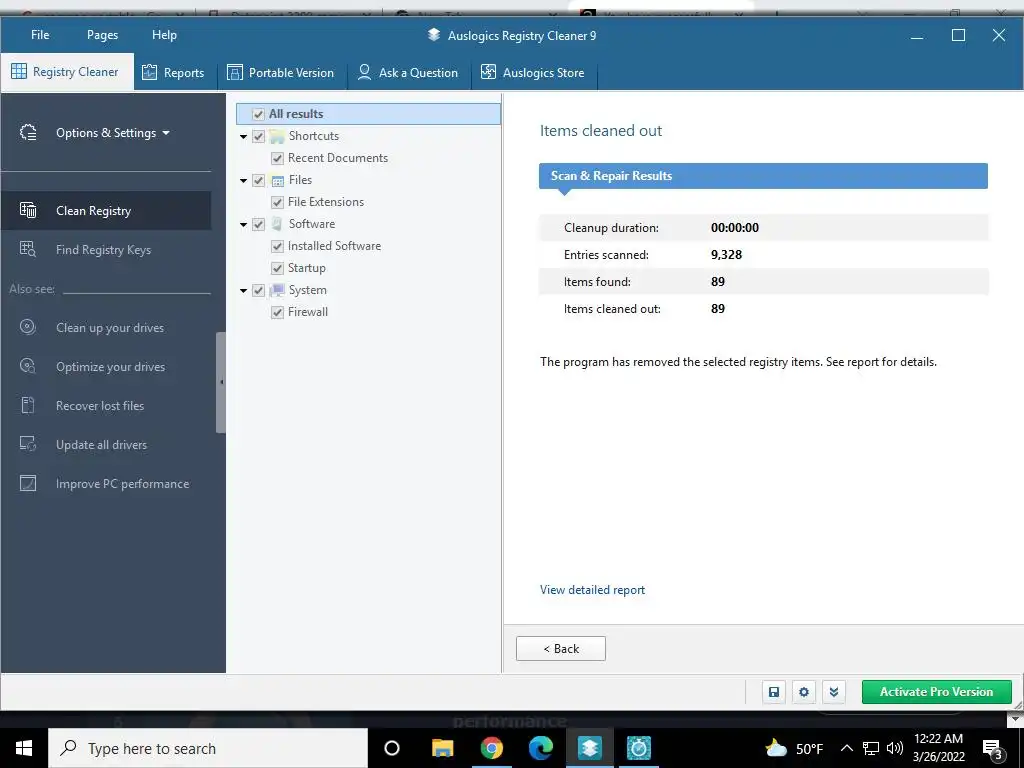Launch Google Chrome from taskbar
1024x768 pixels.
[x=491, y=748]
